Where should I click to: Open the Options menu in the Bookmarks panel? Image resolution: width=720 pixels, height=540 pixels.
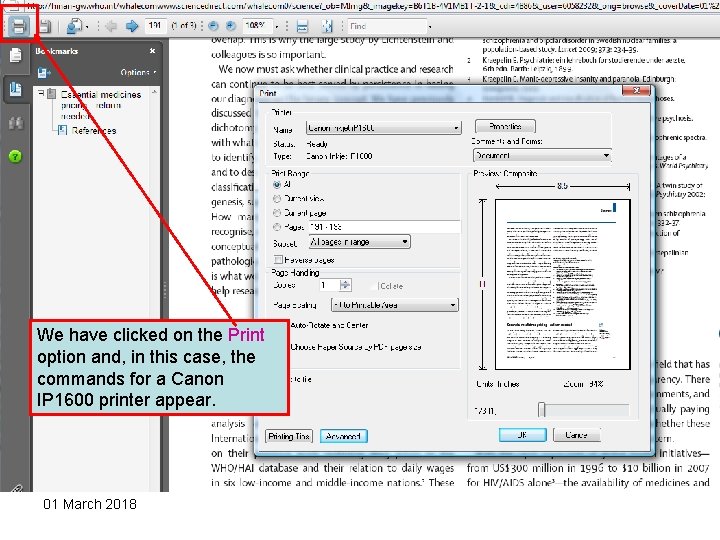[x=138, y=73]
